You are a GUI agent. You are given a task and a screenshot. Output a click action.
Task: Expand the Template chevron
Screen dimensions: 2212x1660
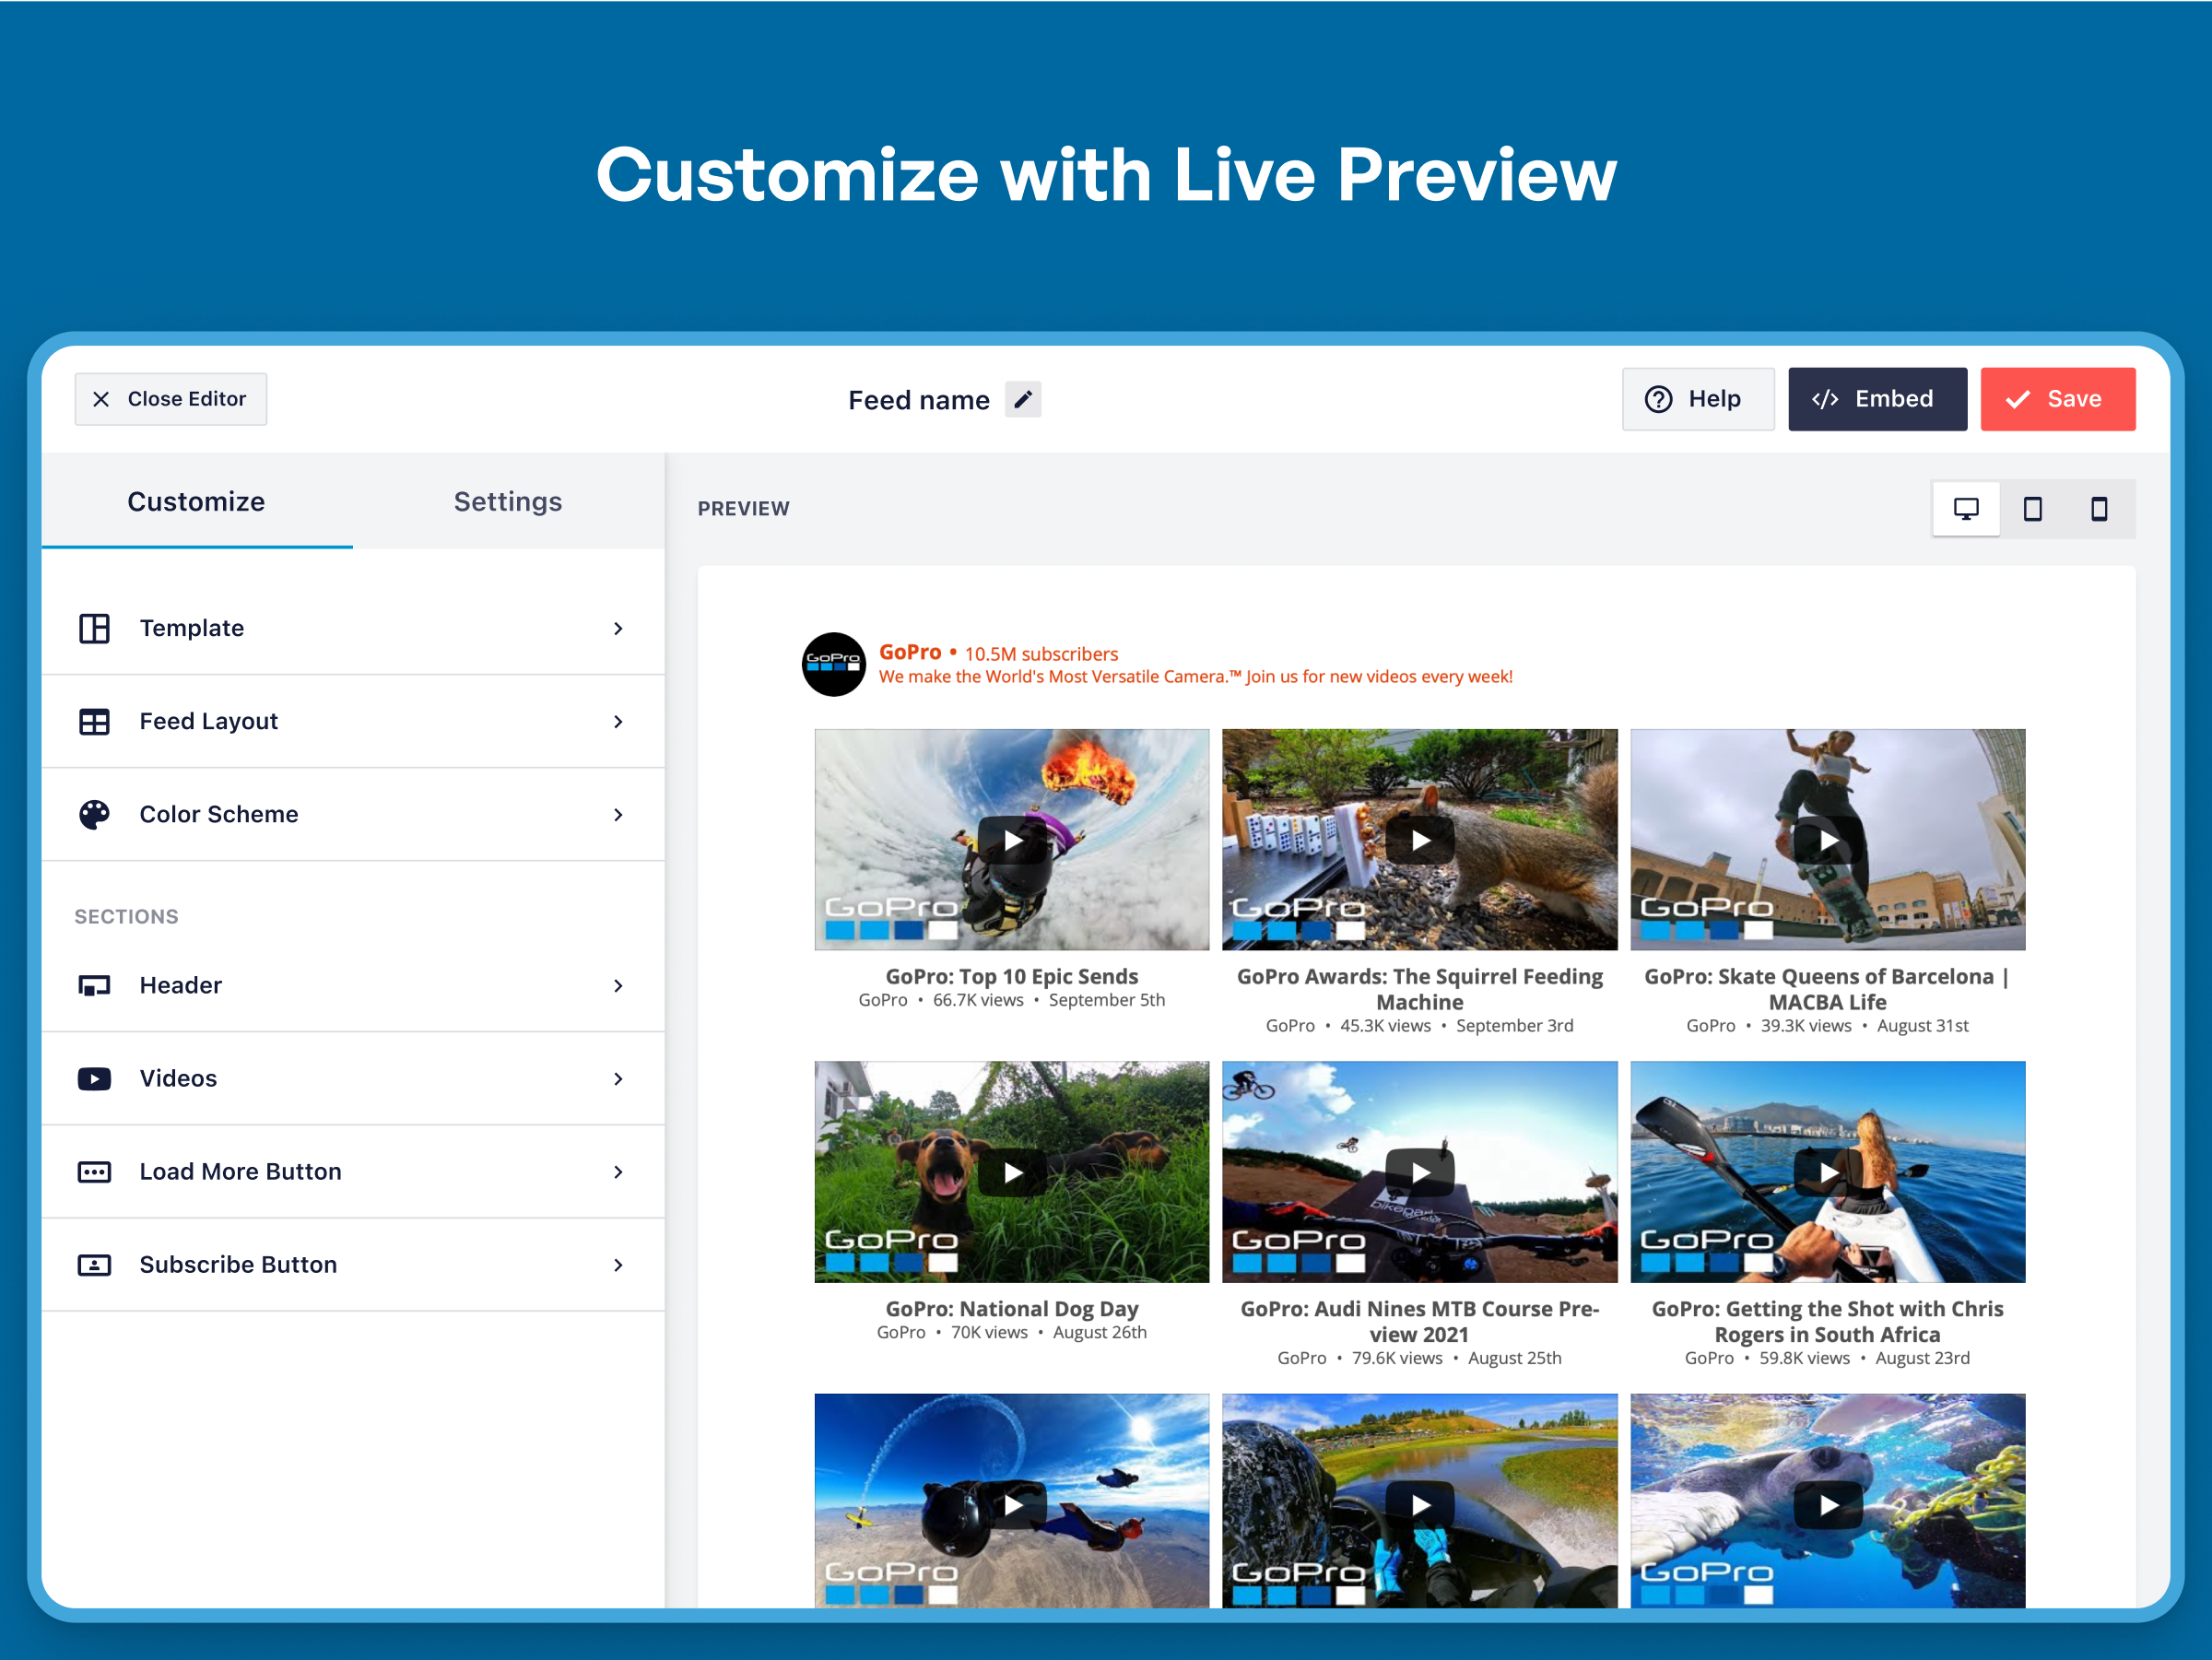(618, 628)
